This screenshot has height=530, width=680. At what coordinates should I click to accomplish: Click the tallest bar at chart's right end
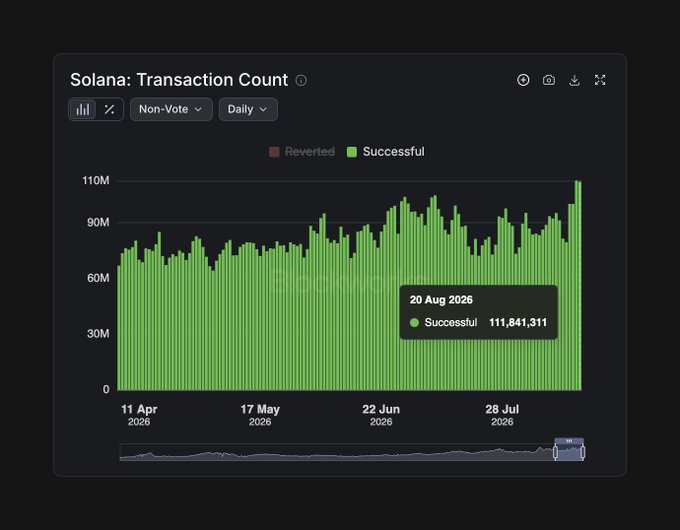(577, 285)
